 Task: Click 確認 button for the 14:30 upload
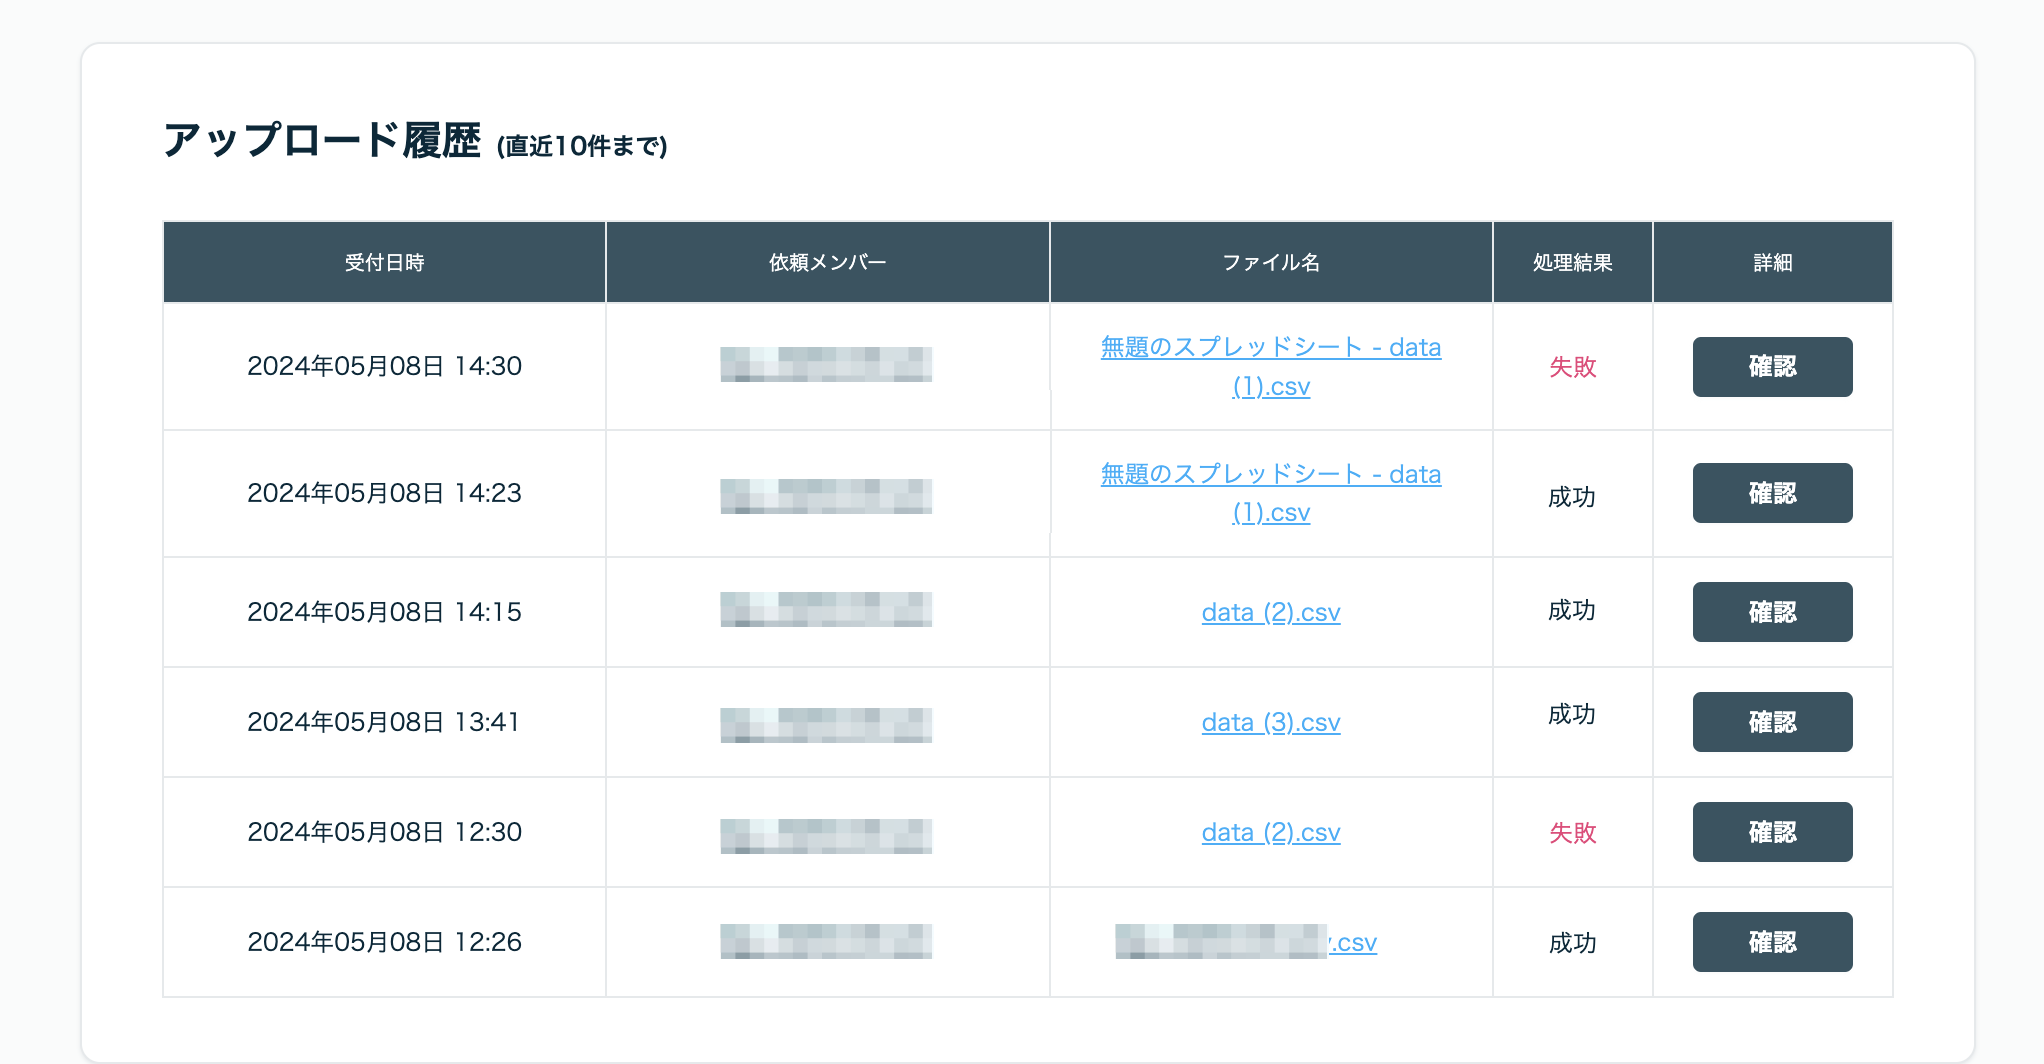point(1772,367)
